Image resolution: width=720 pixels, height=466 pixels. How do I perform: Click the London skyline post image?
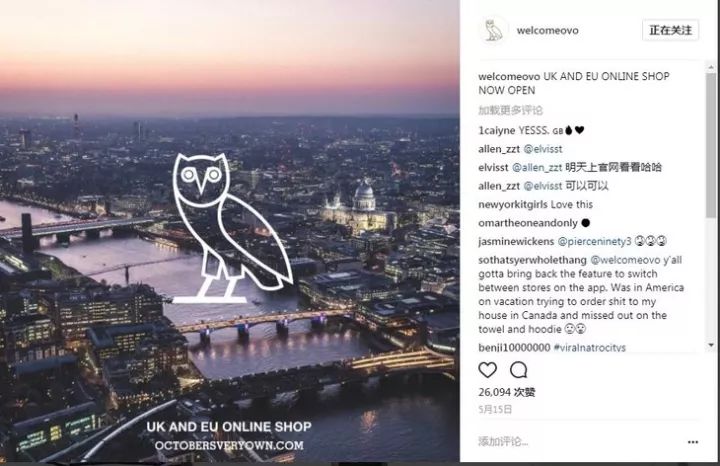click(x=230, y=233)
